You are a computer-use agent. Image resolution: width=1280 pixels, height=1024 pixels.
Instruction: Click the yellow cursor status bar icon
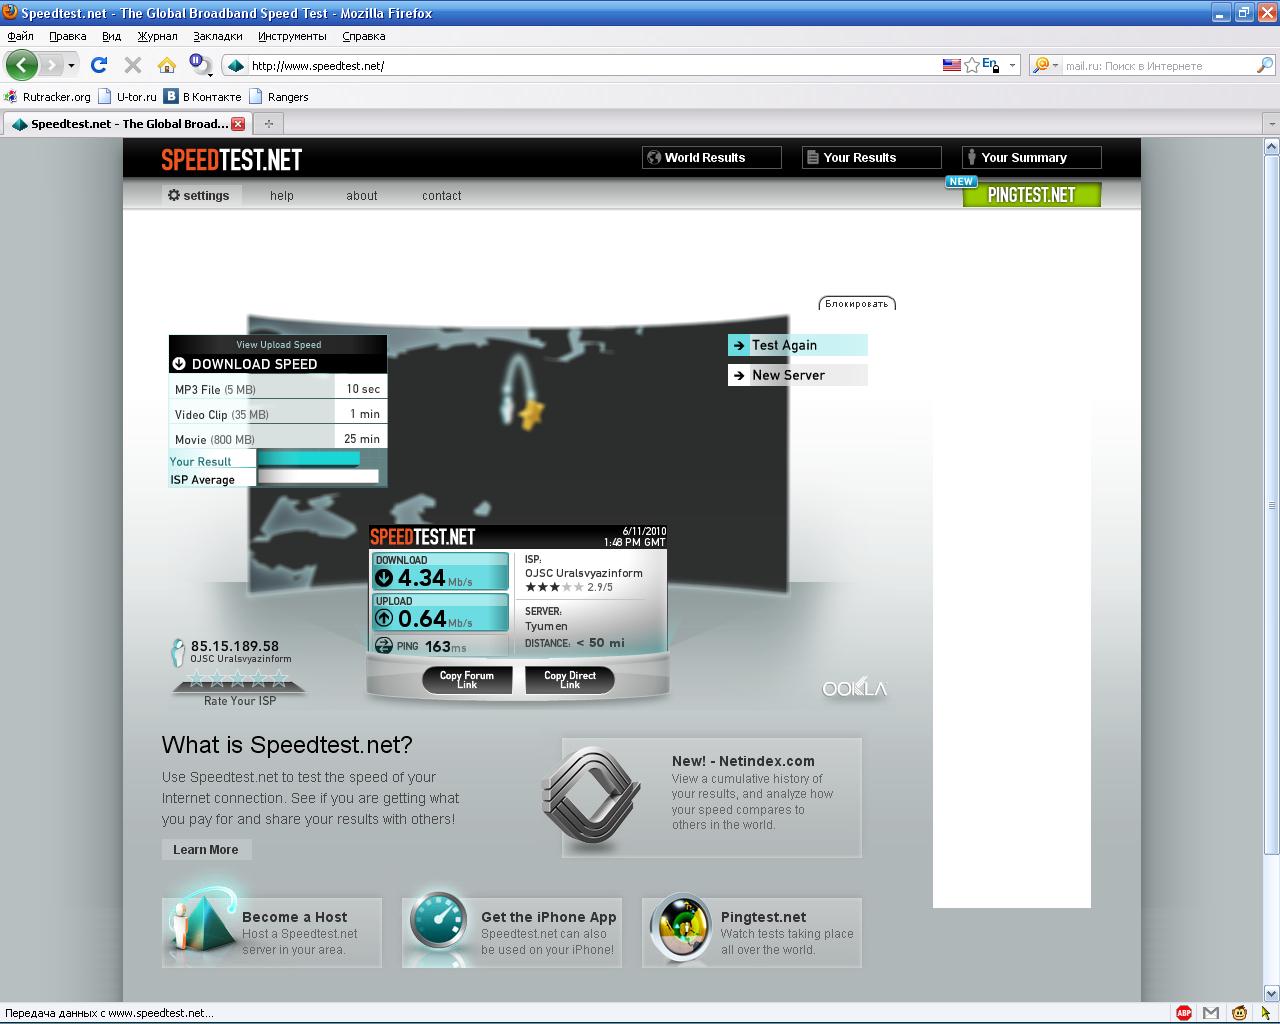(x=1265, y=1013)
